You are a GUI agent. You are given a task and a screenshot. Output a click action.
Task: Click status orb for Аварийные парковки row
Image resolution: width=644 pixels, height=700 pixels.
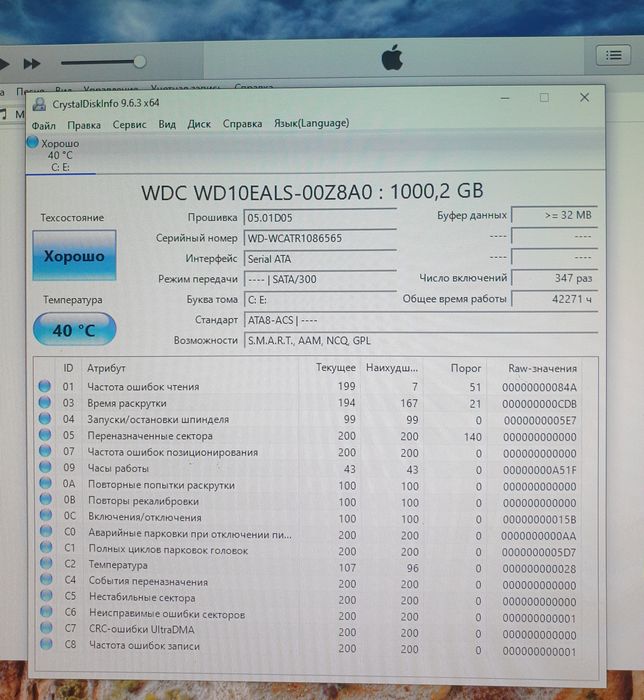pos(46,531)
